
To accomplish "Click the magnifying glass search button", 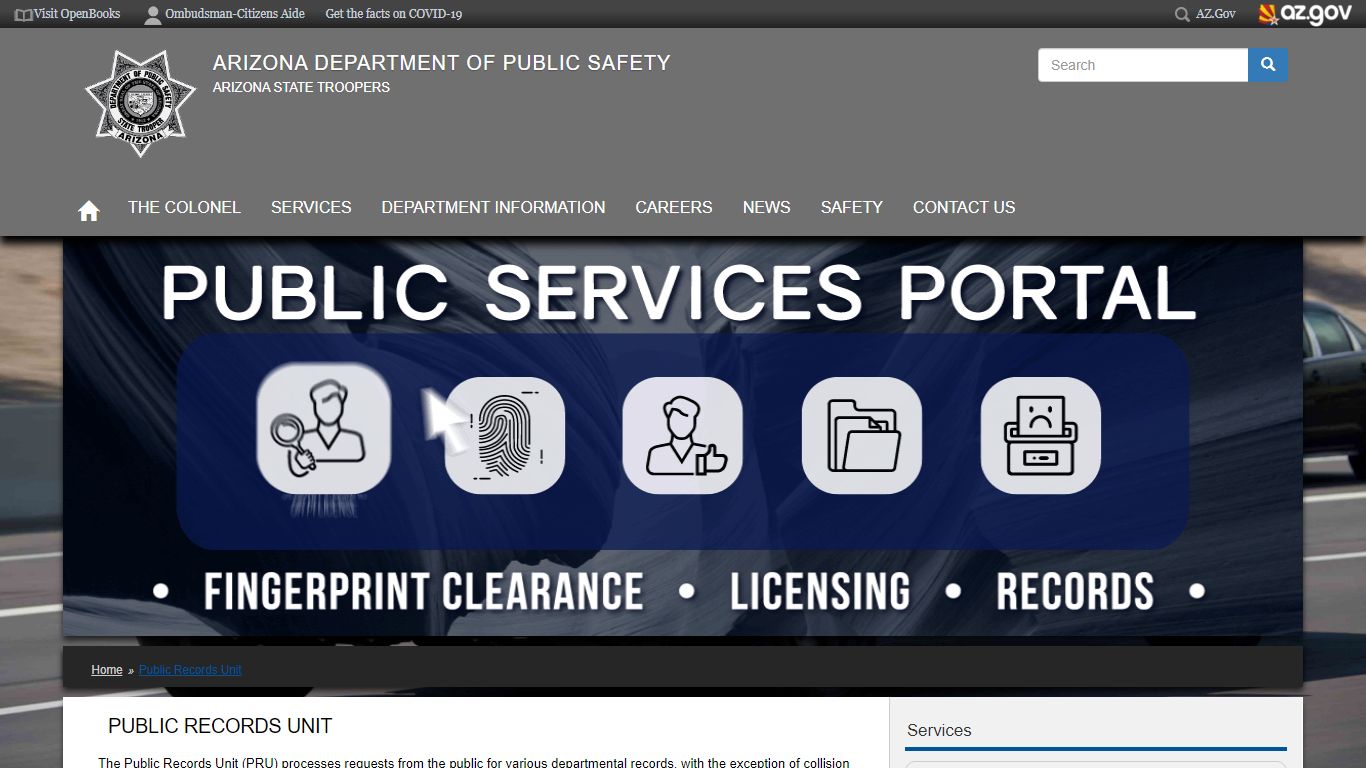I will coord(1268,65).
